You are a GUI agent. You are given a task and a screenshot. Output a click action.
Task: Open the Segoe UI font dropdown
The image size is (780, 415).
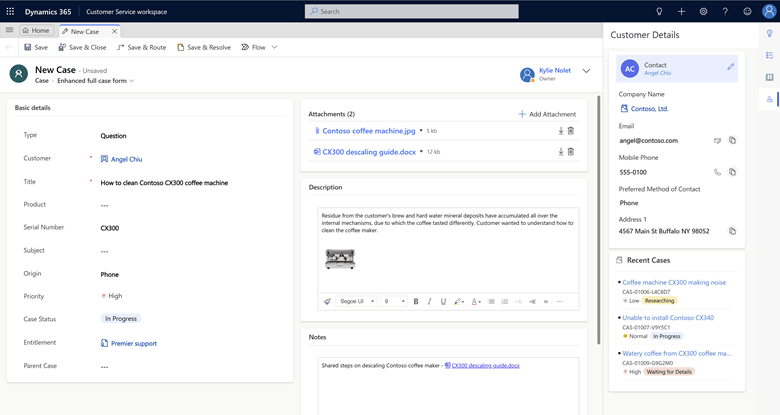[357, 301]
